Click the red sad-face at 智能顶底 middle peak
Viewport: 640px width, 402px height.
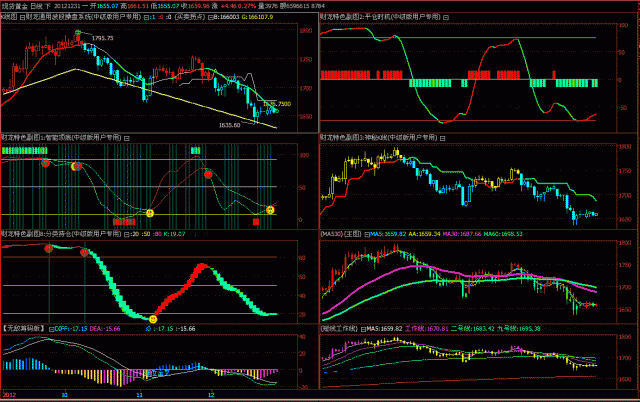[x=208, y=174]
